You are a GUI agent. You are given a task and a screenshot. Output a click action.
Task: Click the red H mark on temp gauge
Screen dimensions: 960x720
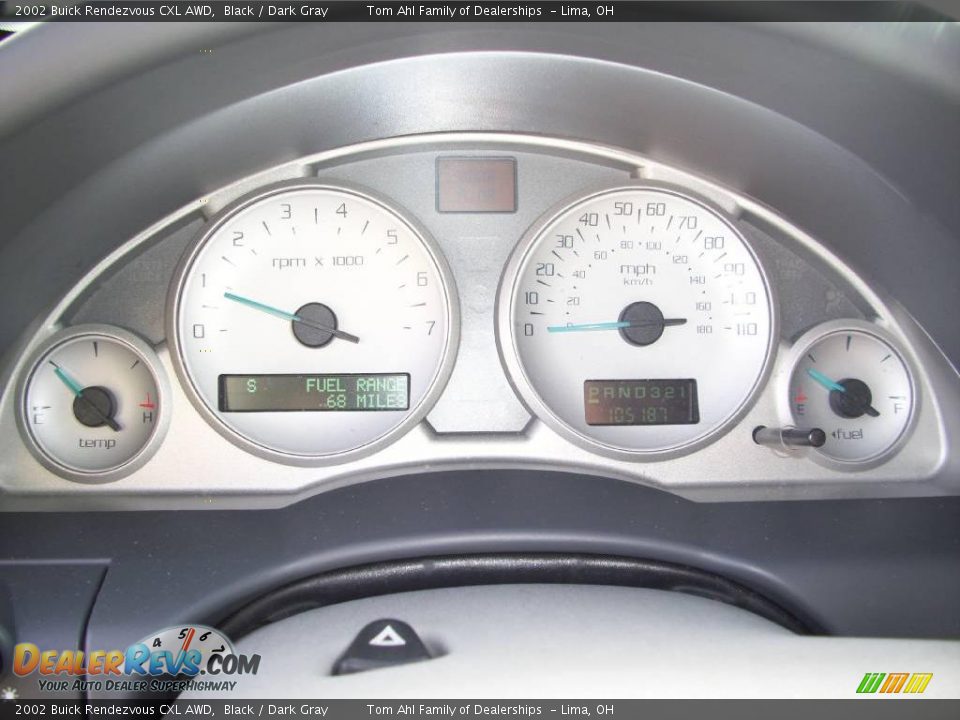(147, 411)
